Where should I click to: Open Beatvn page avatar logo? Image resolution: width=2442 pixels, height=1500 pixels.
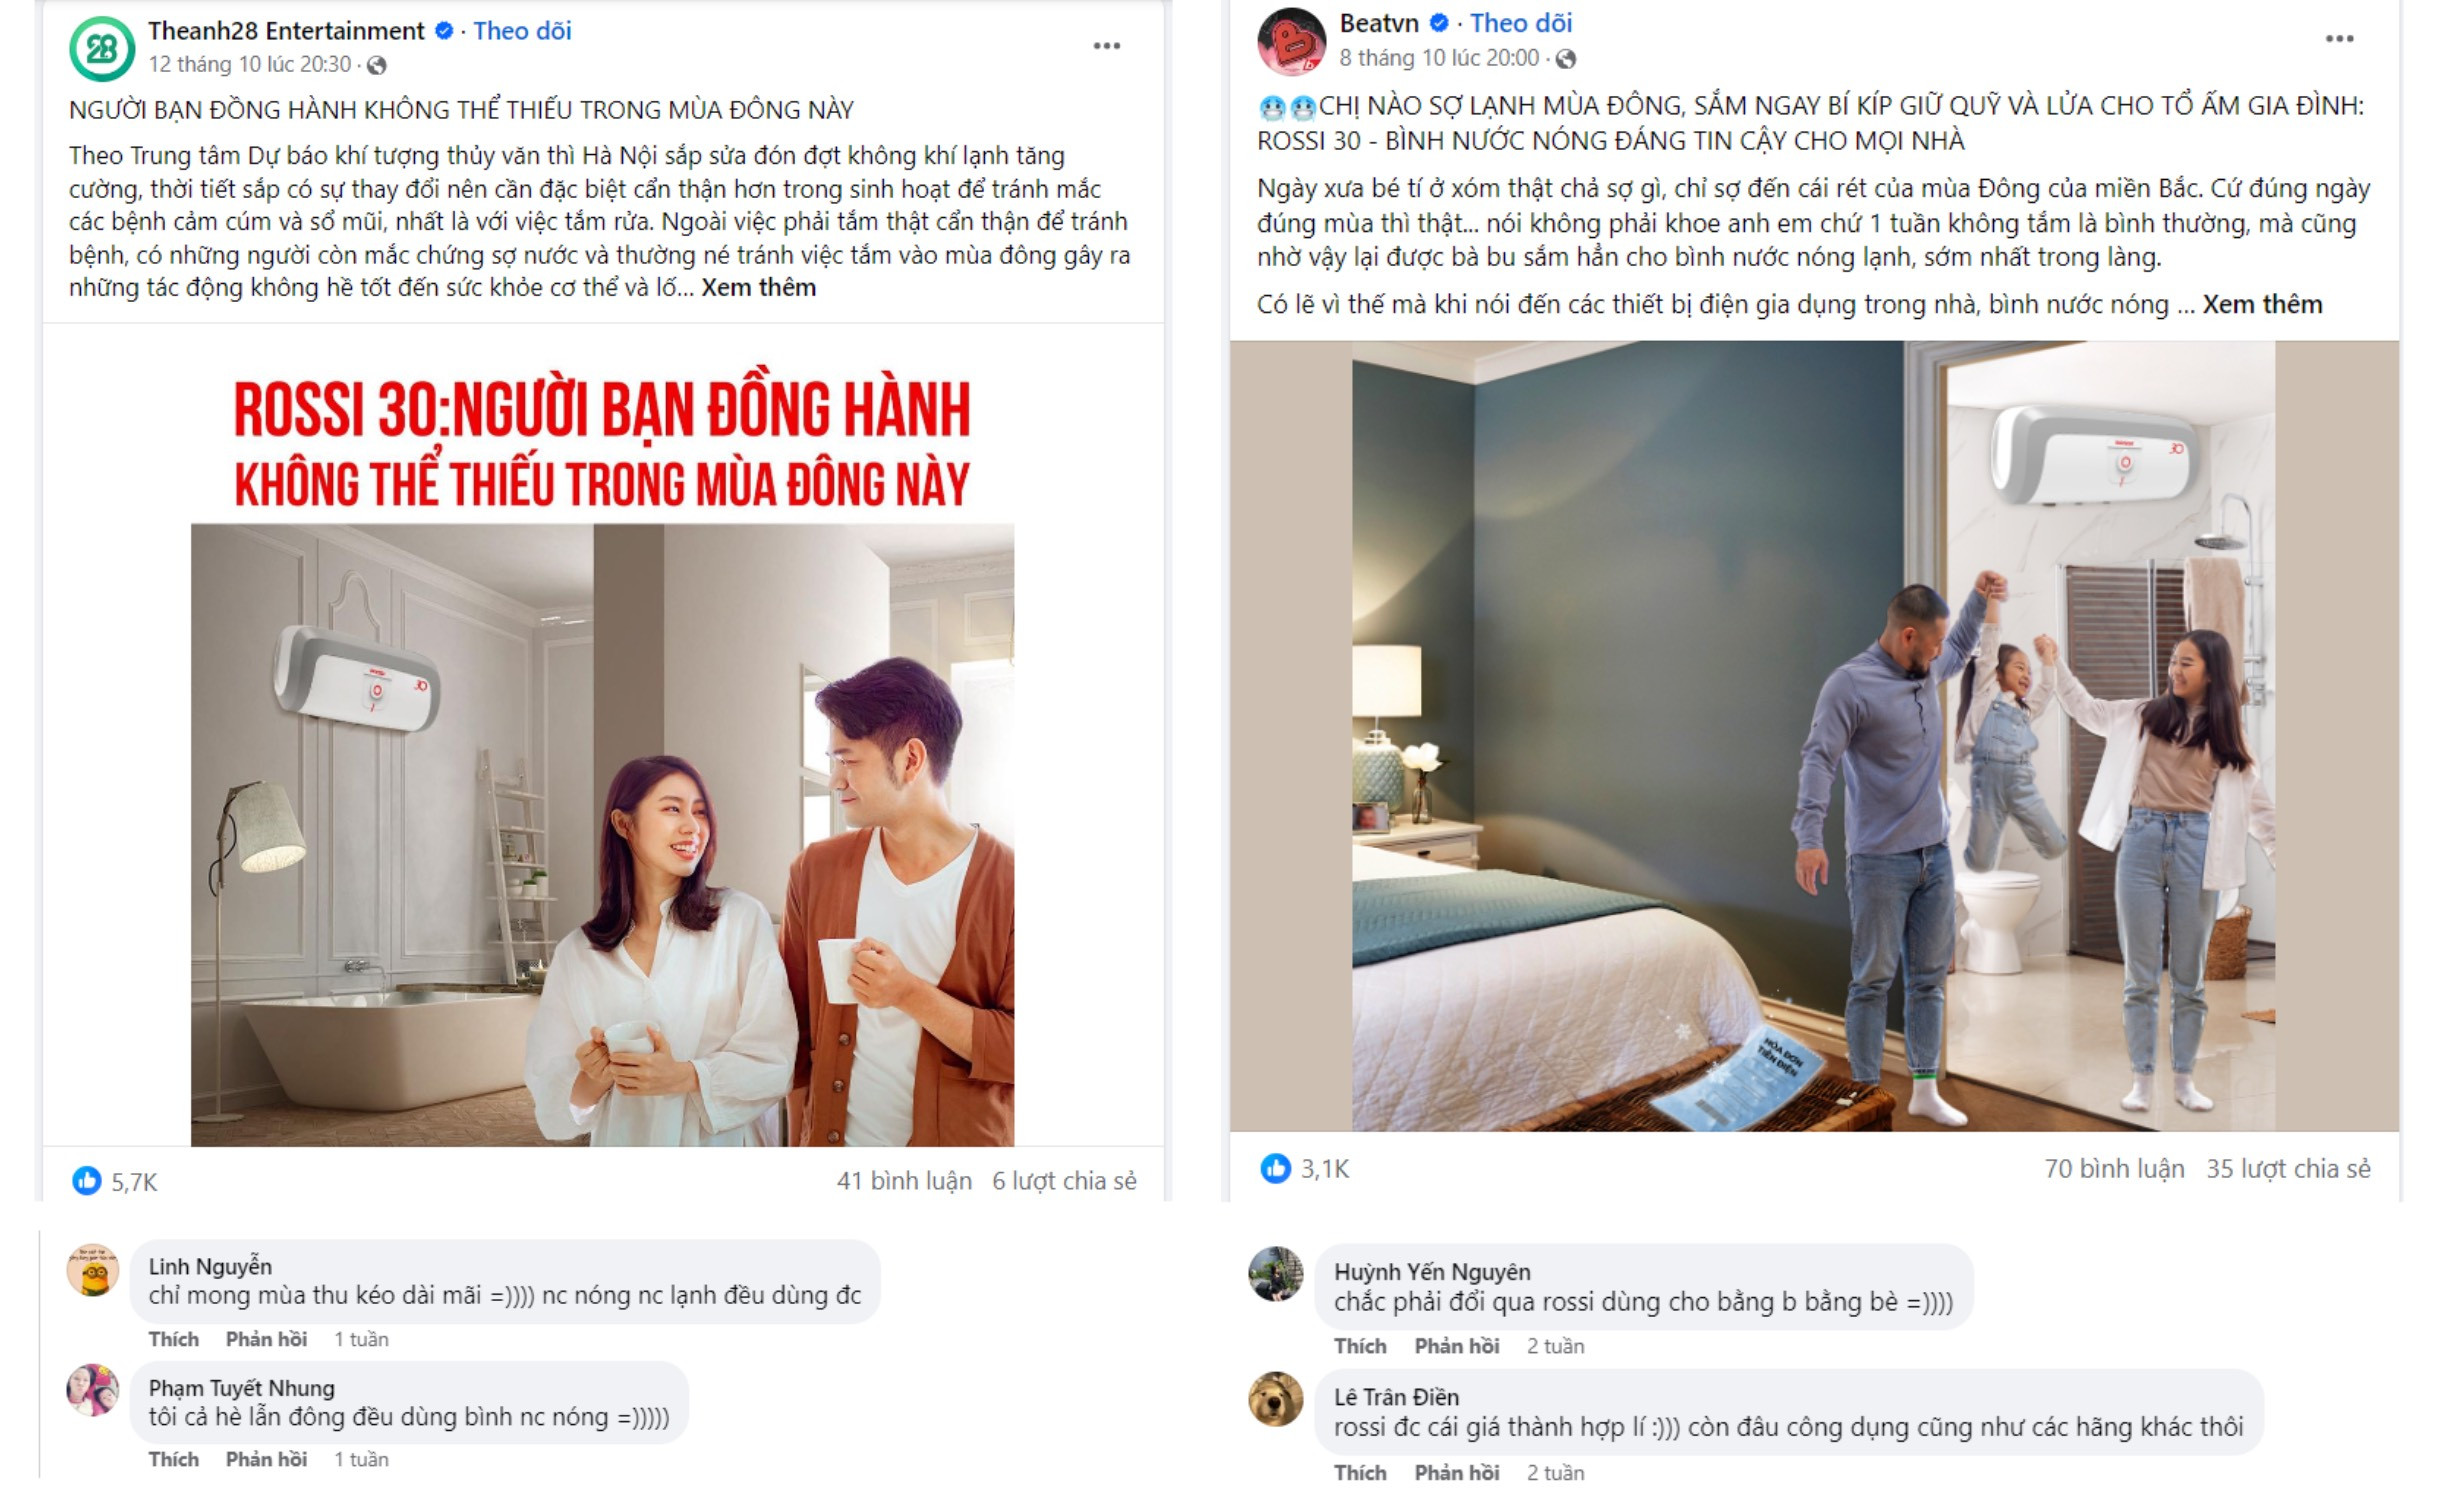[1290, 42]
